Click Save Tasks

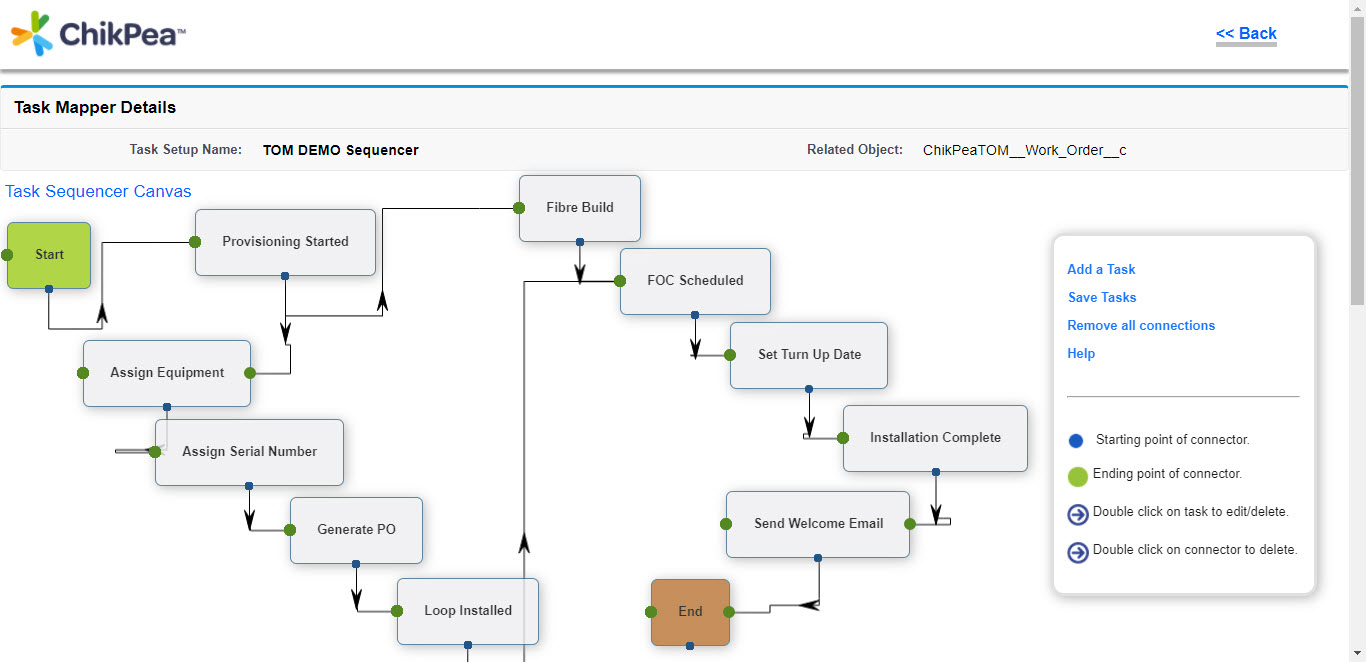1101,297
